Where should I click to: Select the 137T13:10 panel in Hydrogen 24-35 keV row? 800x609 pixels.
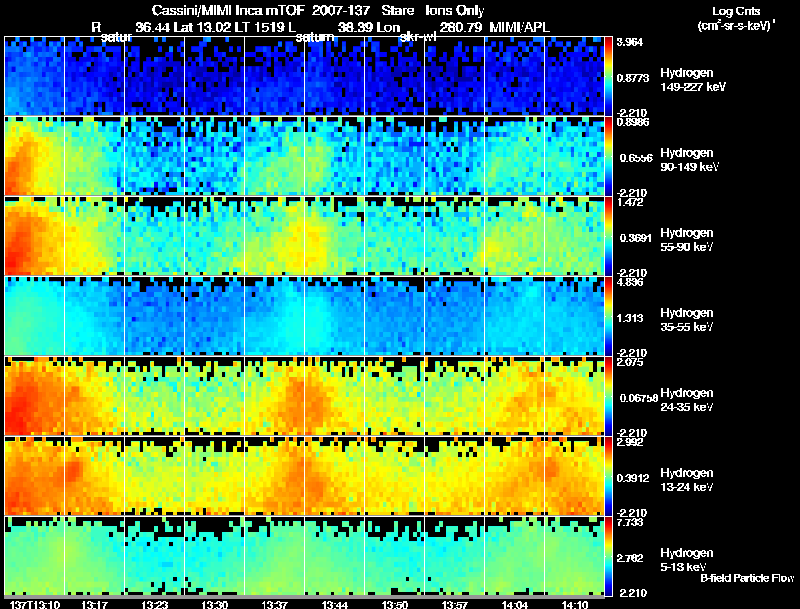point(35,396)
